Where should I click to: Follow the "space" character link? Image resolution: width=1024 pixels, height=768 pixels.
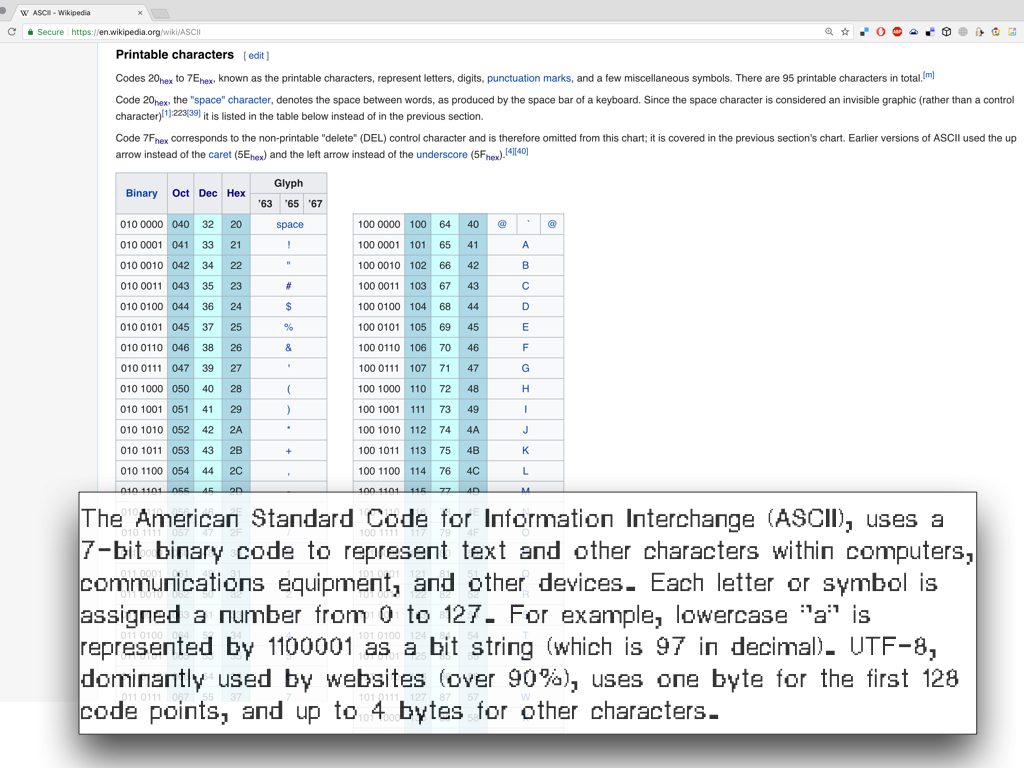[x=231, y=100]
